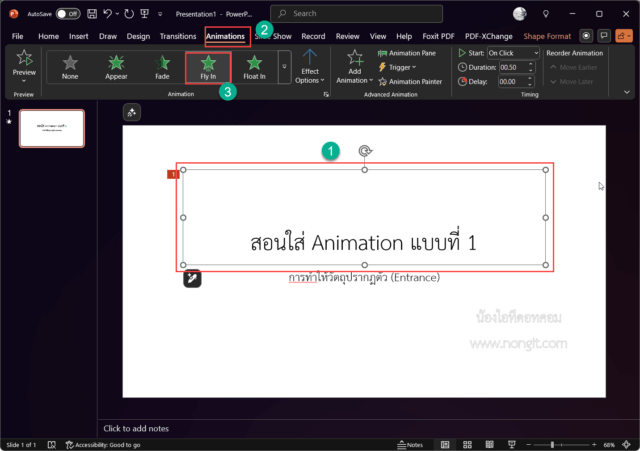Switch to the Transitions tab
Viewport: 640px width, 451px height.
coord(178,36)
